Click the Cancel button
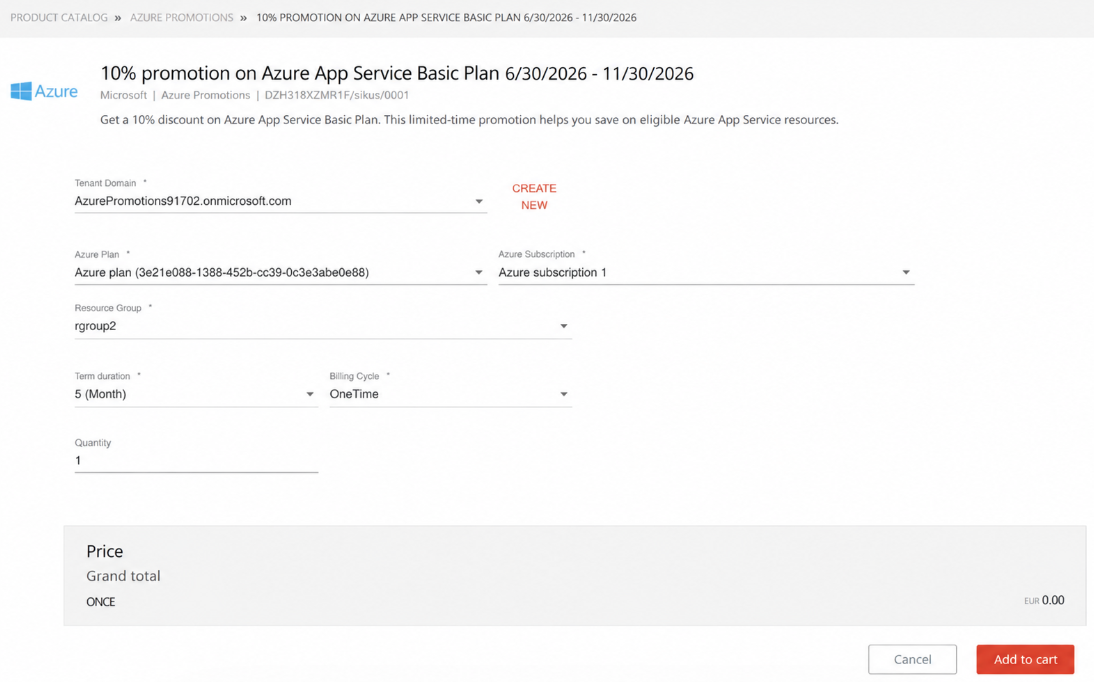1094x682 pixels. click(x=912, y=660)
